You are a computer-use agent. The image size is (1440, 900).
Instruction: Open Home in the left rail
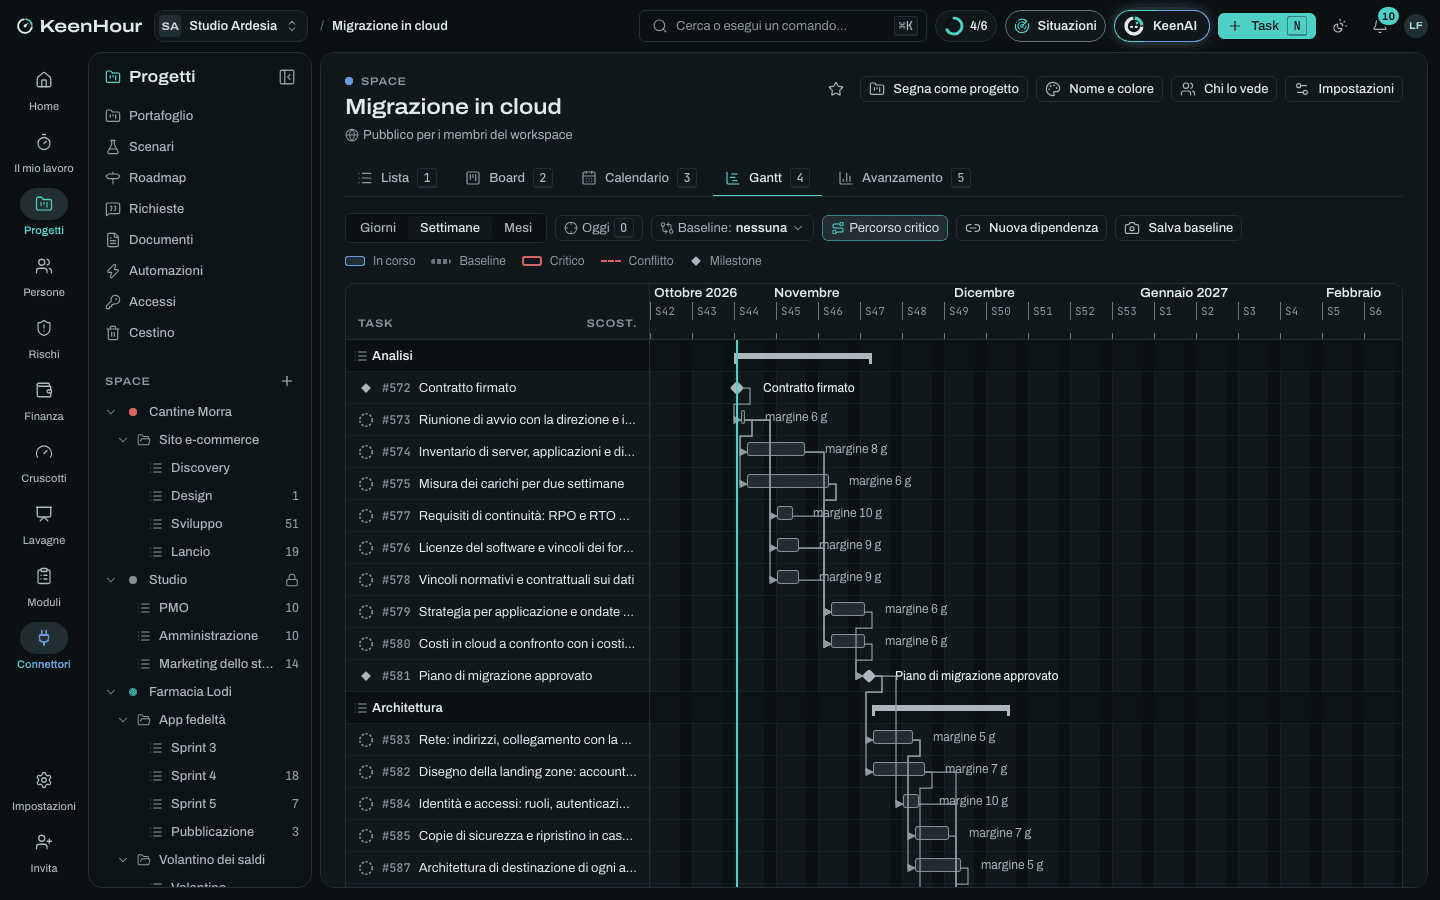(x=44, y=90)
